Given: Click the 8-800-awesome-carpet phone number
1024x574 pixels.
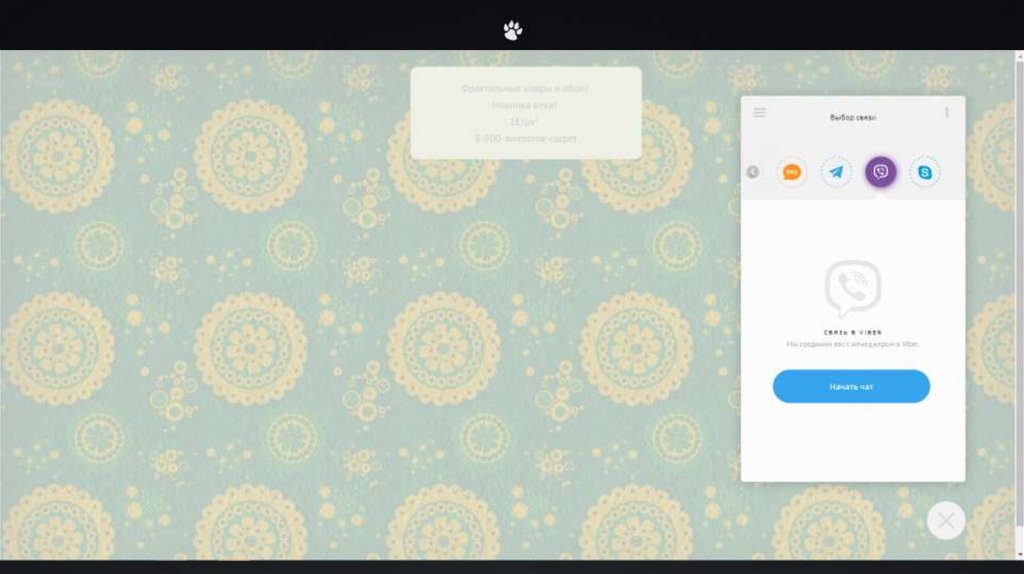Looking at the screenshot, I should pyautogui.click(x=526, y=138).
